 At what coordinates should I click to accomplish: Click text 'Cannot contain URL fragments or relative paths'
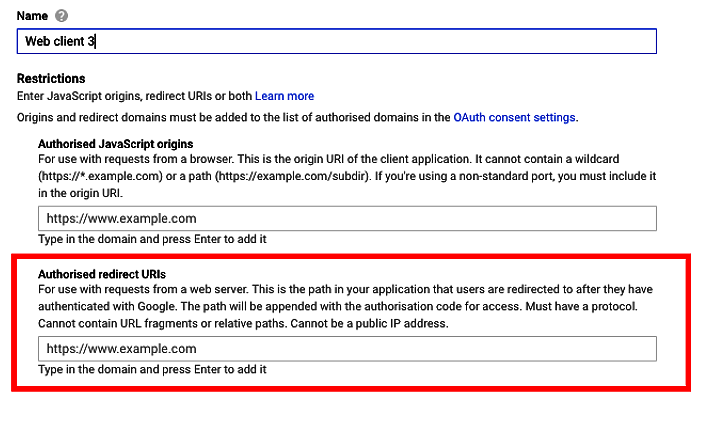pos(163,323)
